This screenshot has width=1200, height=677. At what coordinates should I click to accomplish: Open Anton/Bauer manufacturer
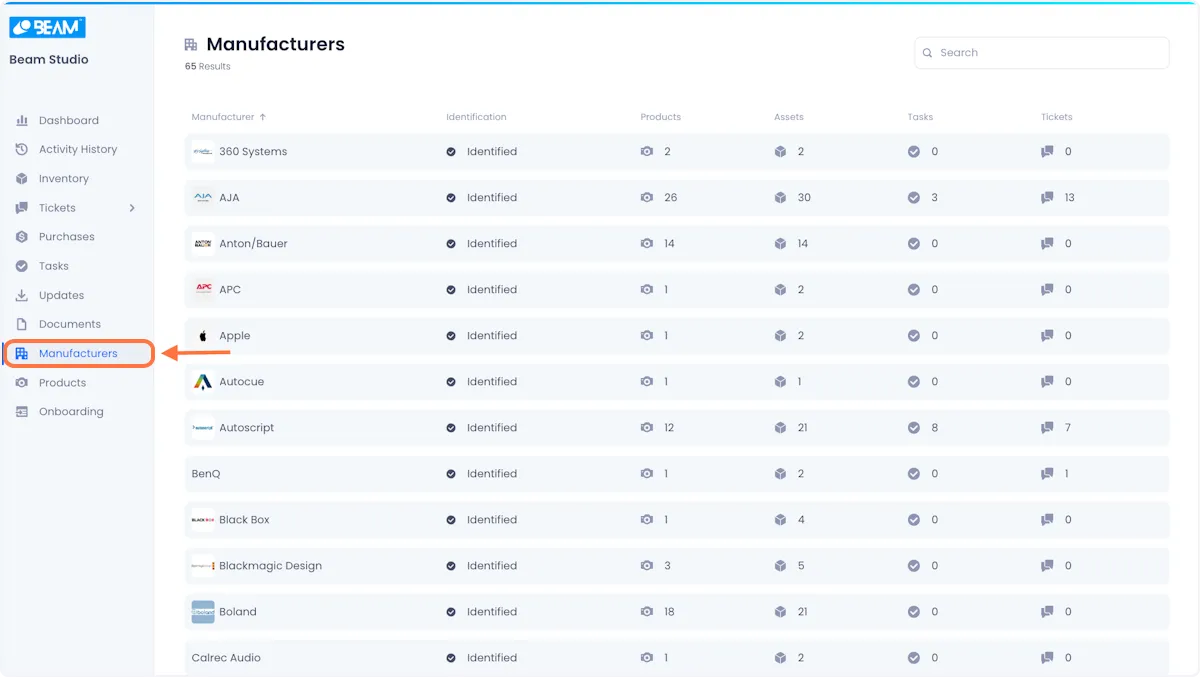click(677, 244)
